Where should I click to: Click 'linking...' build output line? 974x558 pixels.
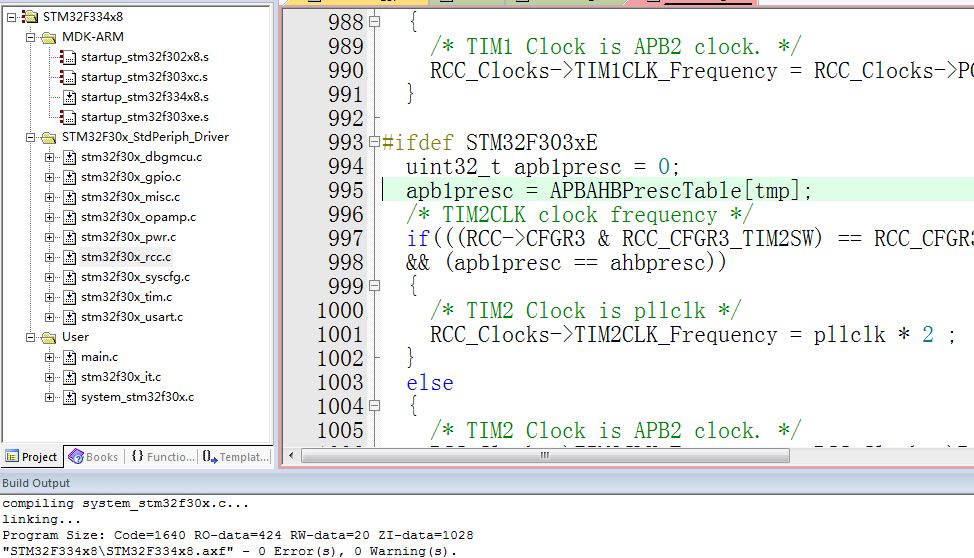pos(42,519)
